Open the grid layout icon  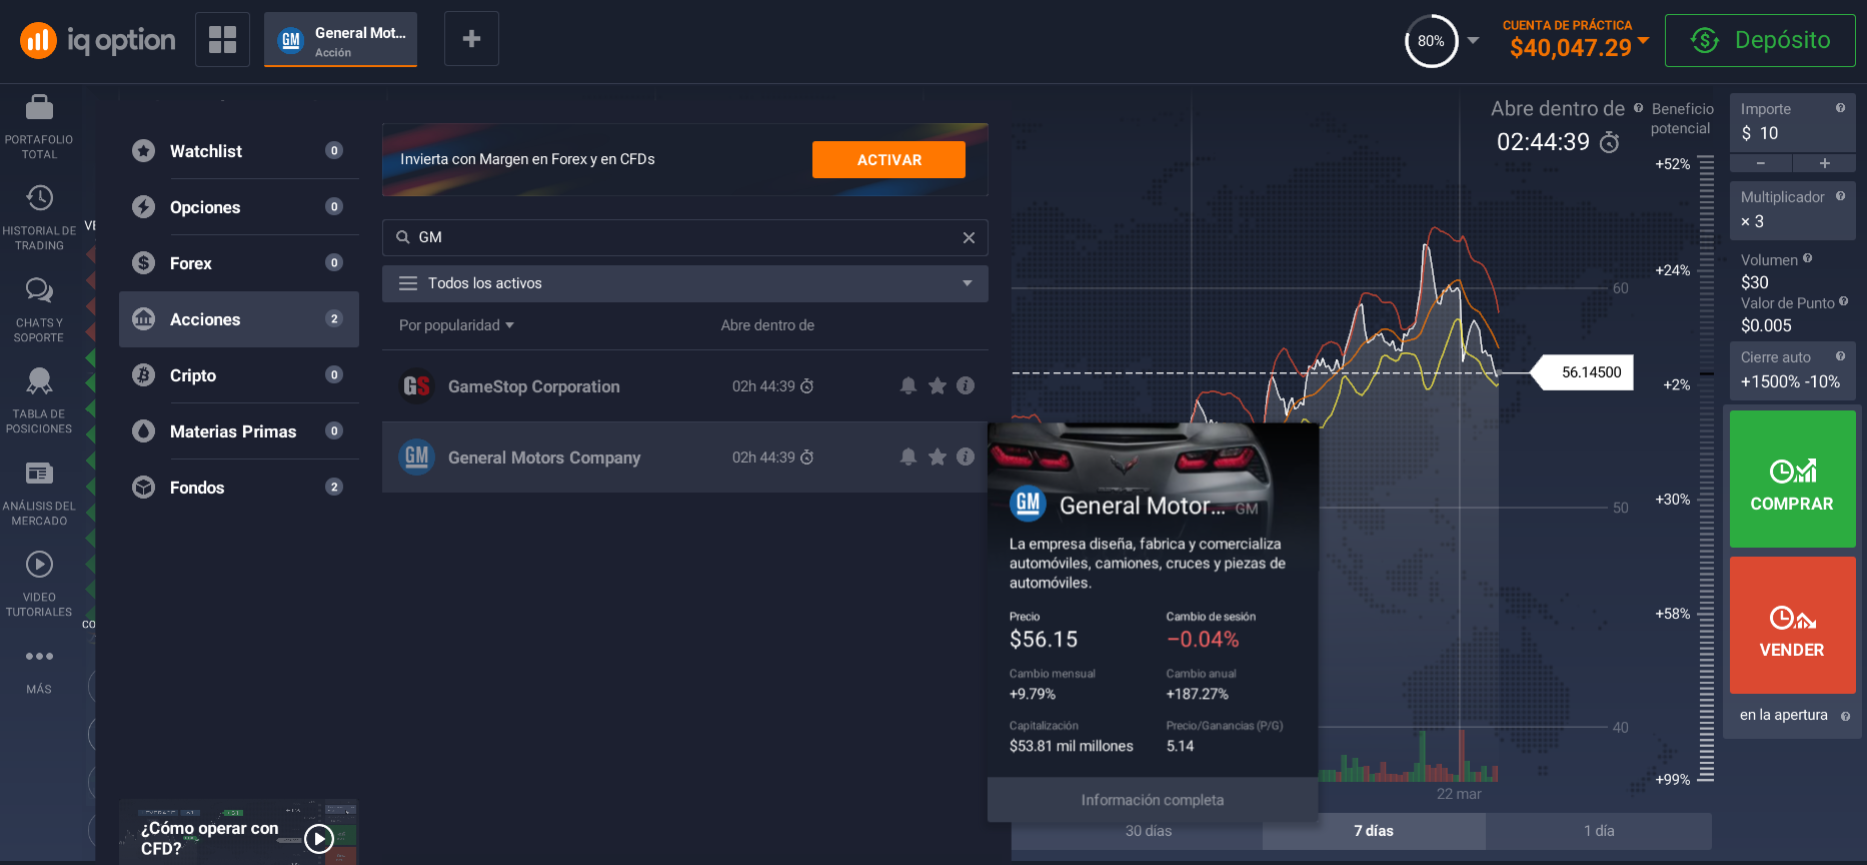click(x=222, y=40)
